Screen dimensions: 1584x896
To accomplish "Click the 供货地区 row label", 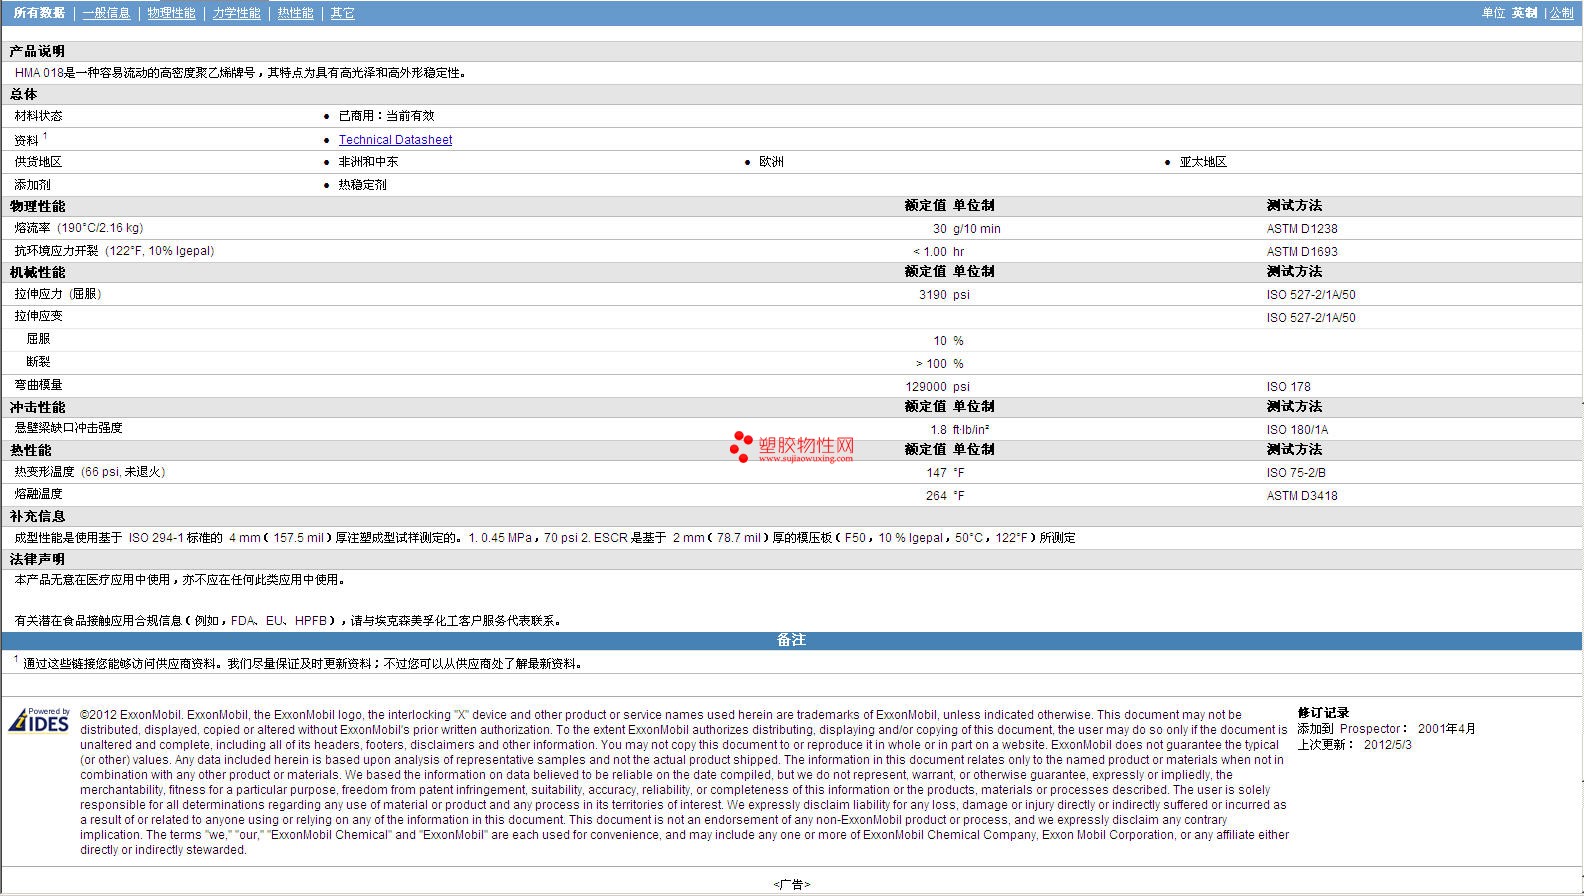I will (x=38, y=162).
